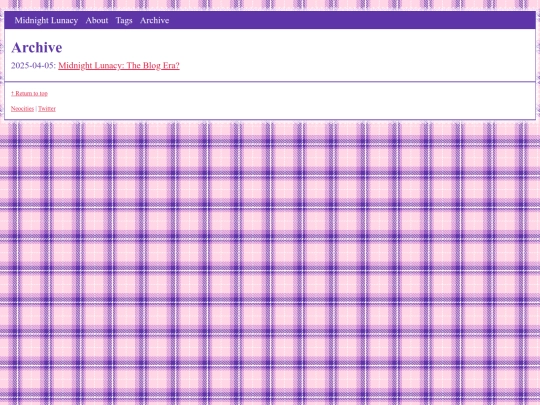Click the date 2025-04-05
Viewport: 540px width, 405px height.
click(x=32, y=65)
